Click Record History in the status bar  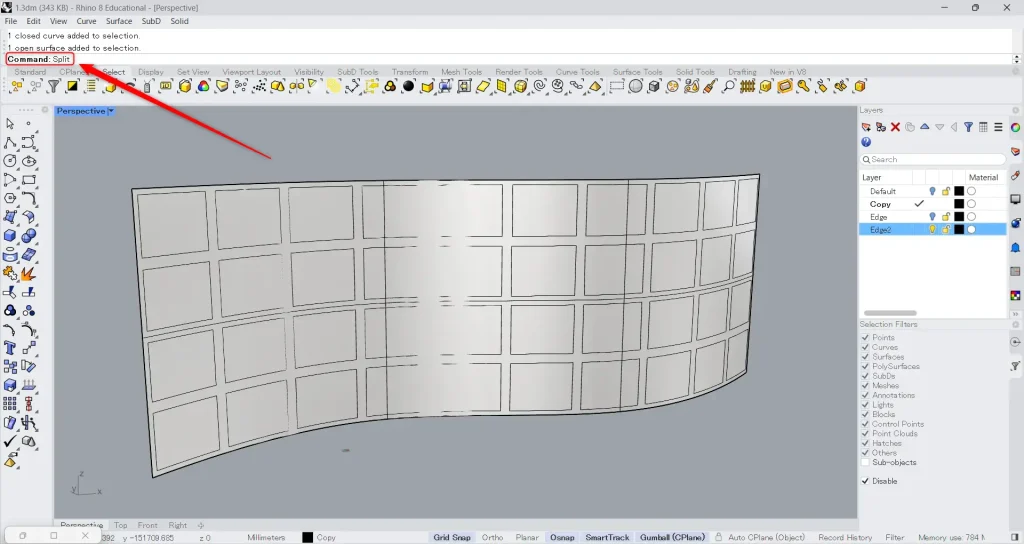coord(845,537)
